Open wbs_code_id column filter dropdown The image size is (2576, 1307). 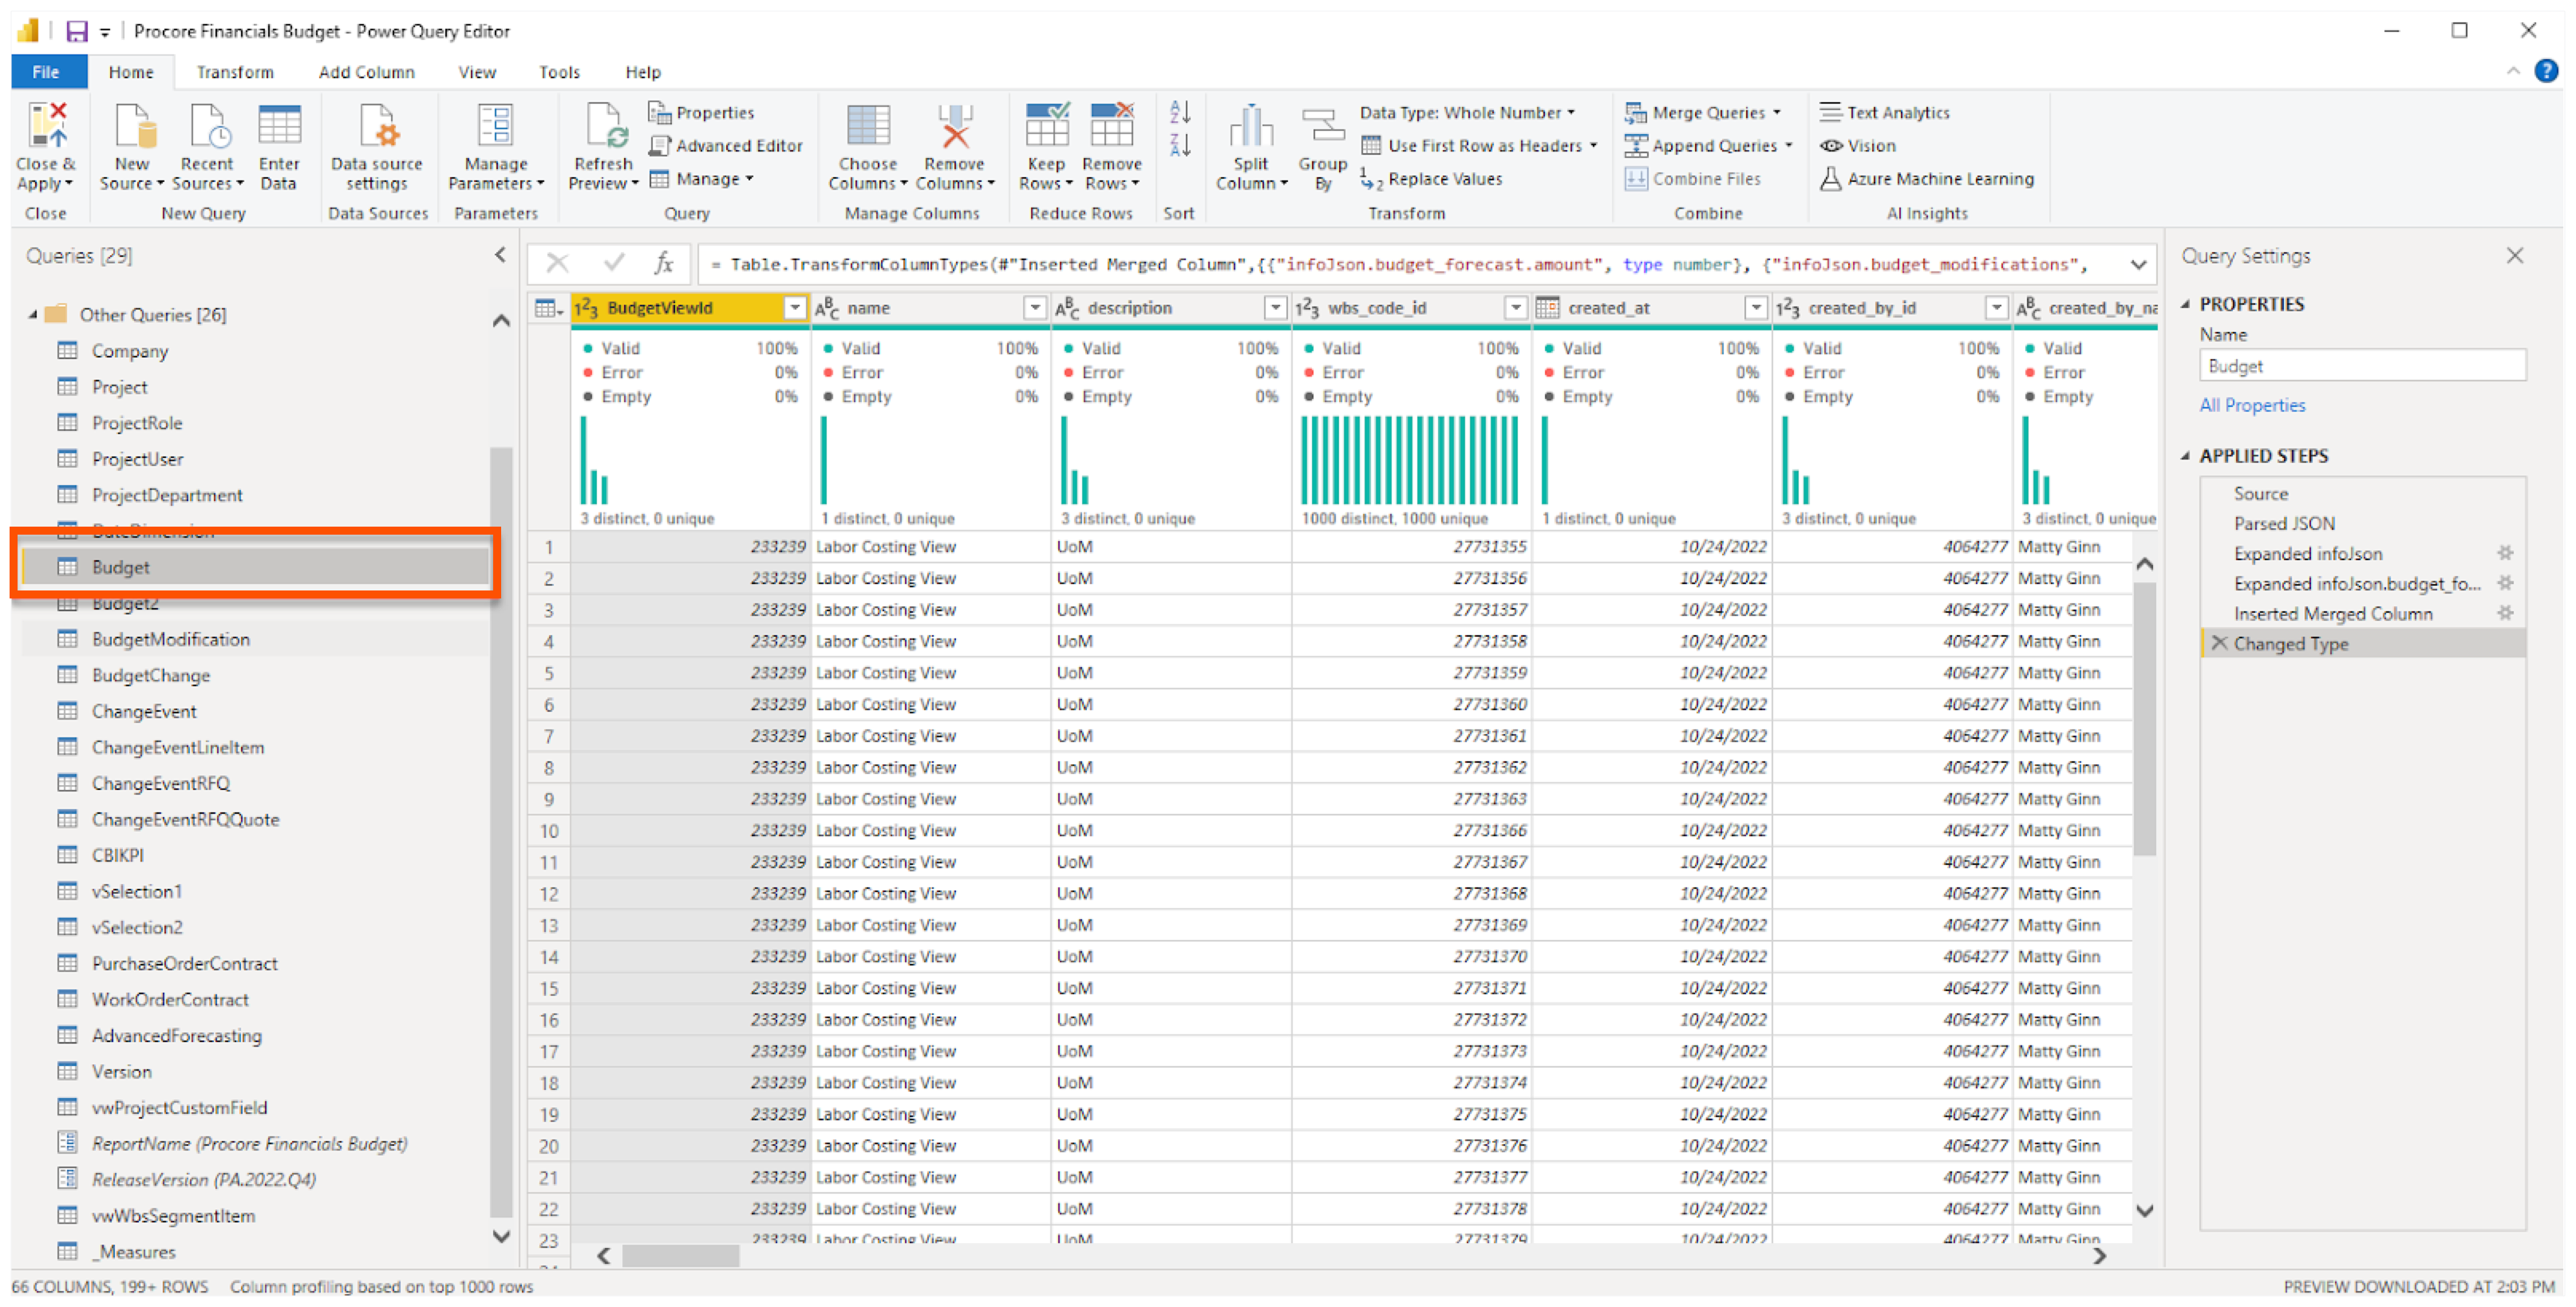(1516, 308)
